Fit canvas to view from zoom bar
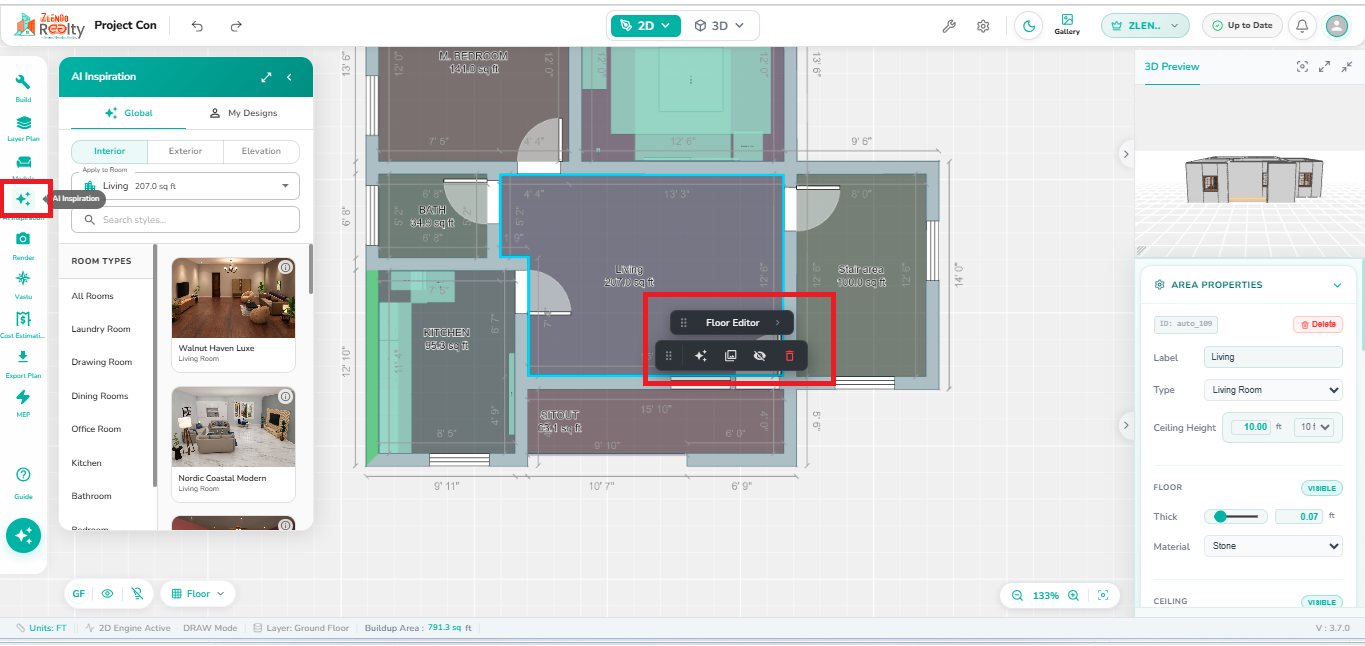The width and height of the screenshot is (1365, 646). [1103, 595]
